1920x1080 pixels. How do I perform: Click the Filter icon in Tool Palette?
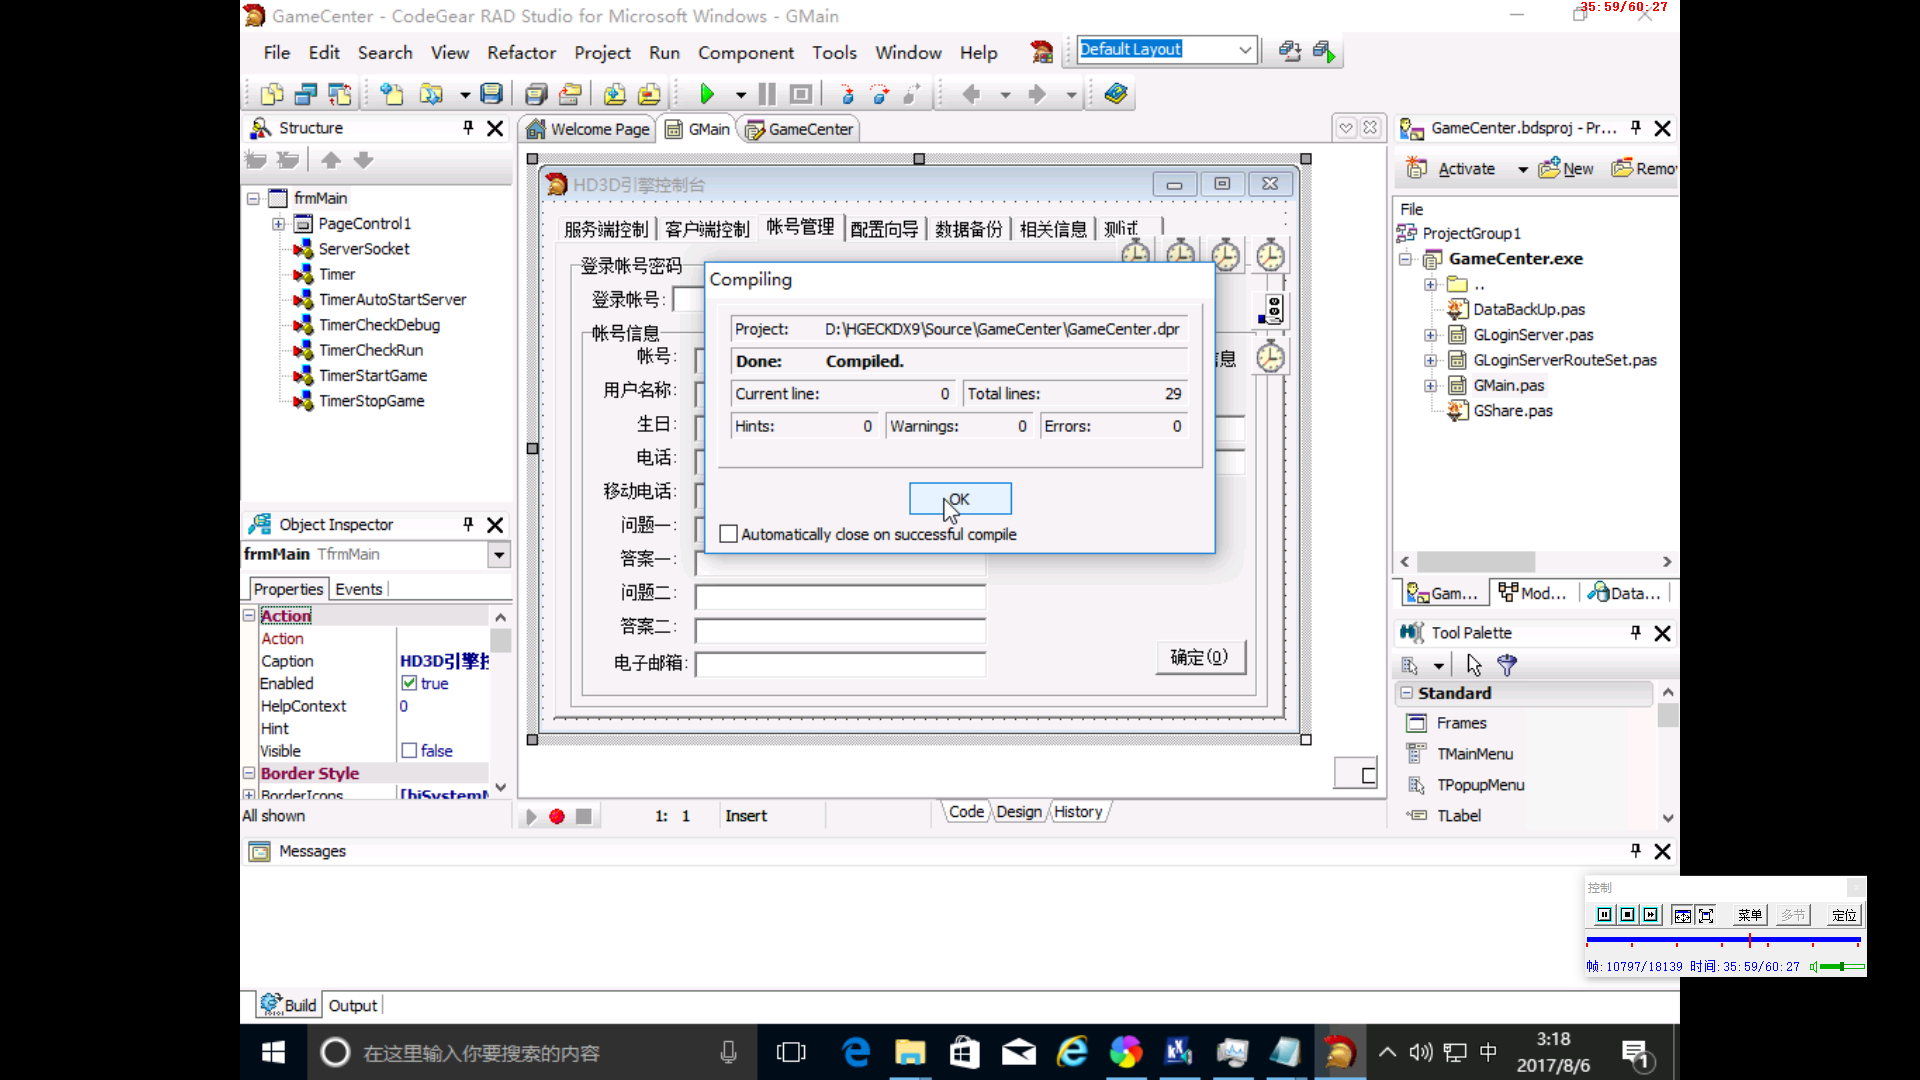pyautogui.click(x=1507, y=665)
